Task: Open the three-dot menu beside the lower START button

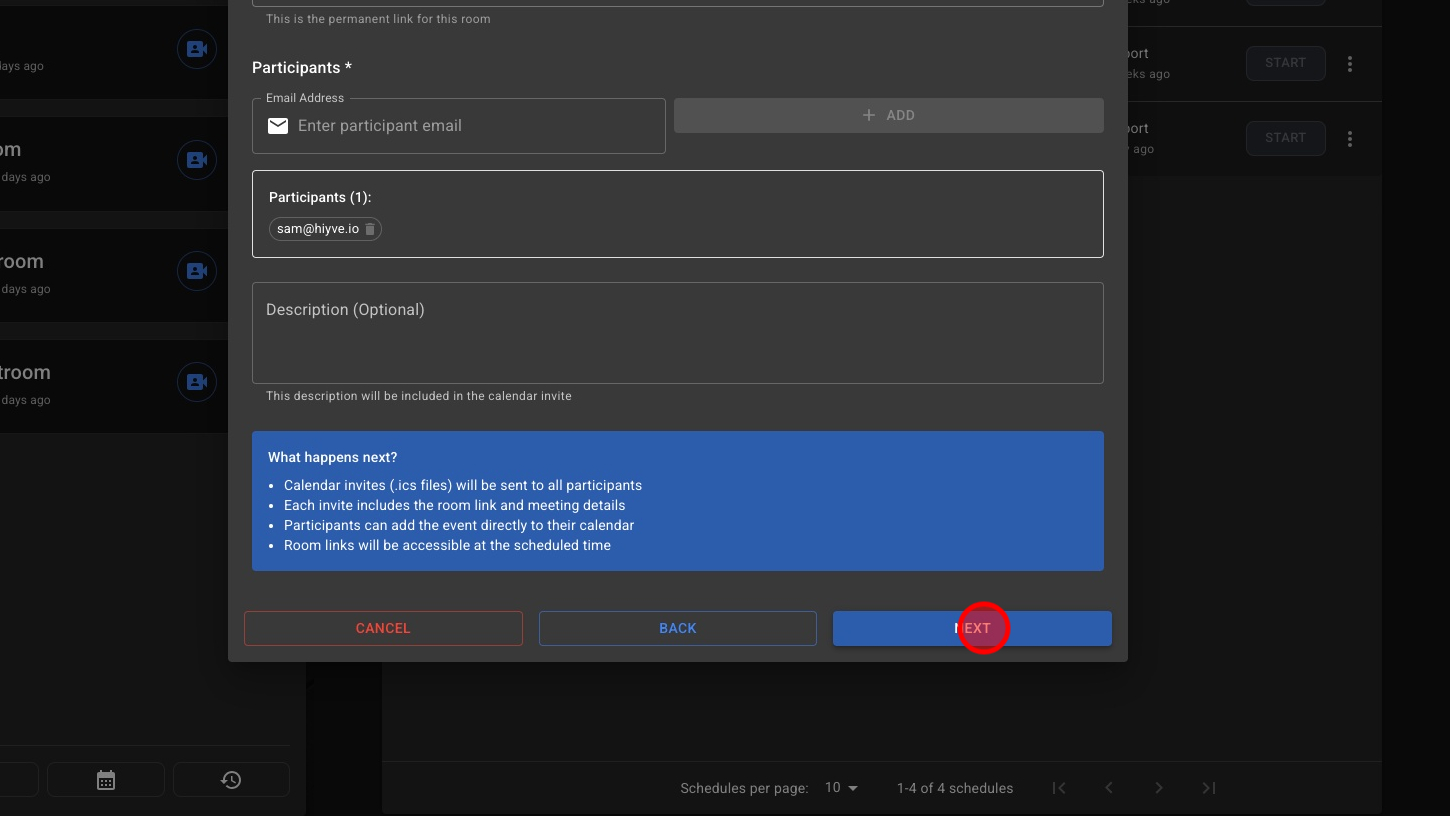Action: click(1350, 139)
